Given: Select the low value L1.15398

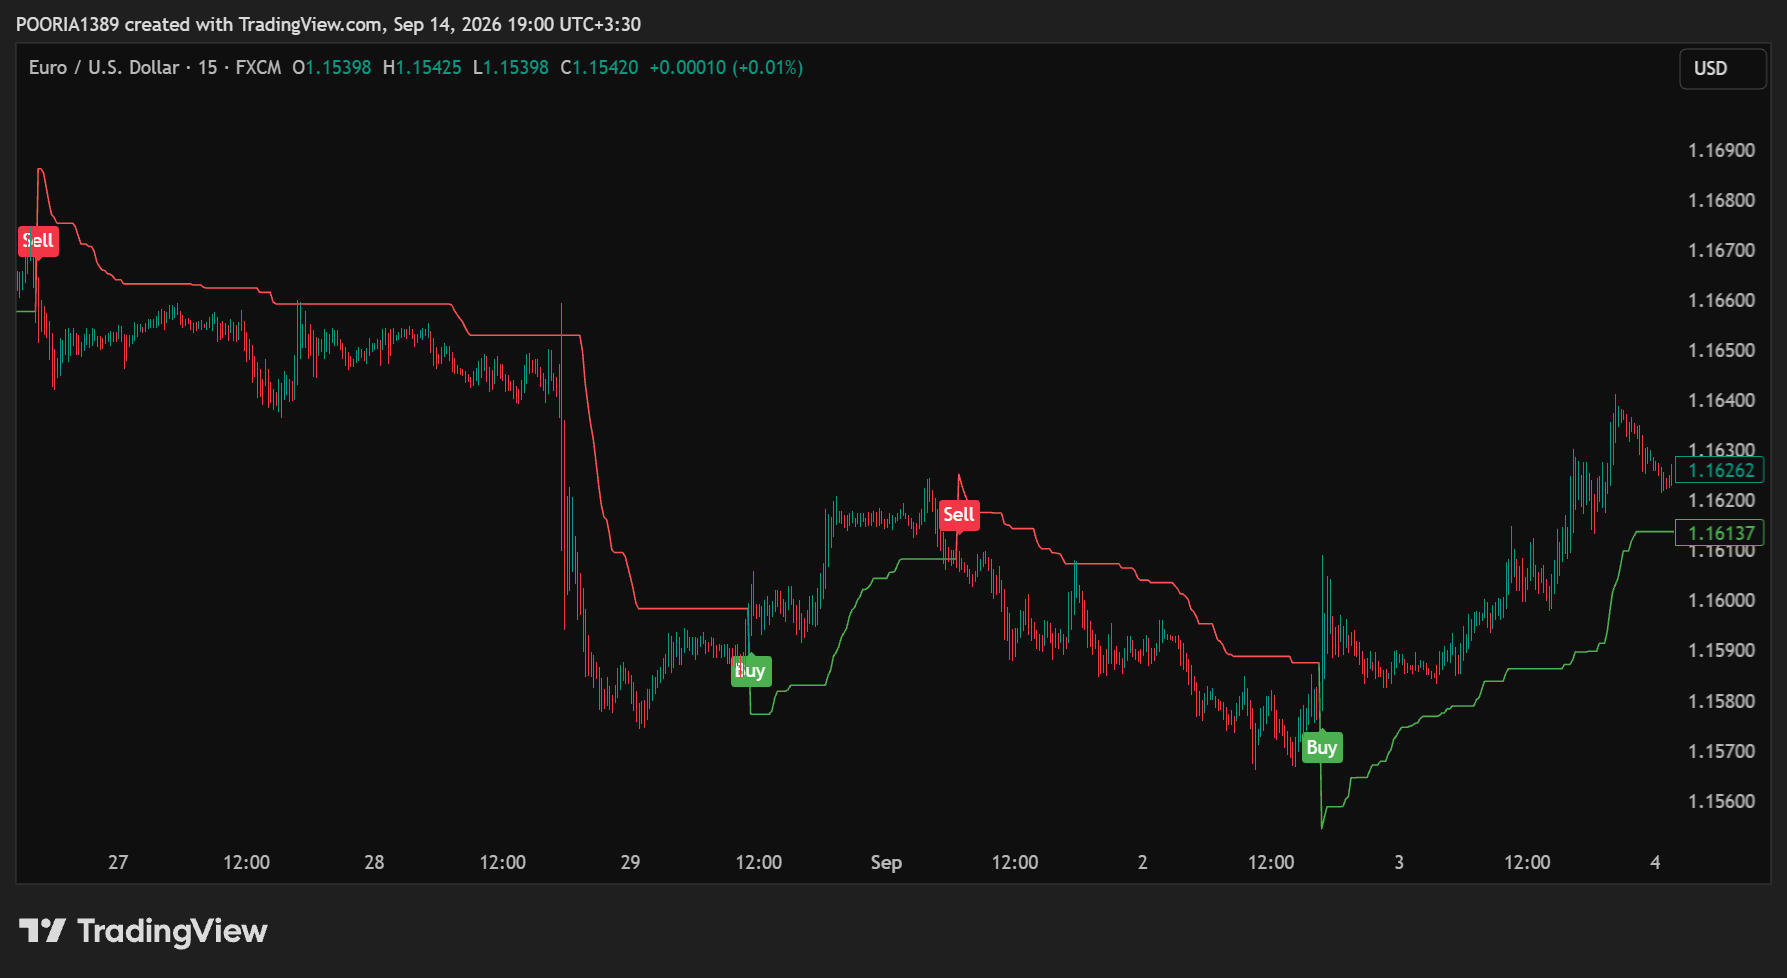Looking at the screenshot, I should click(510, 67).
